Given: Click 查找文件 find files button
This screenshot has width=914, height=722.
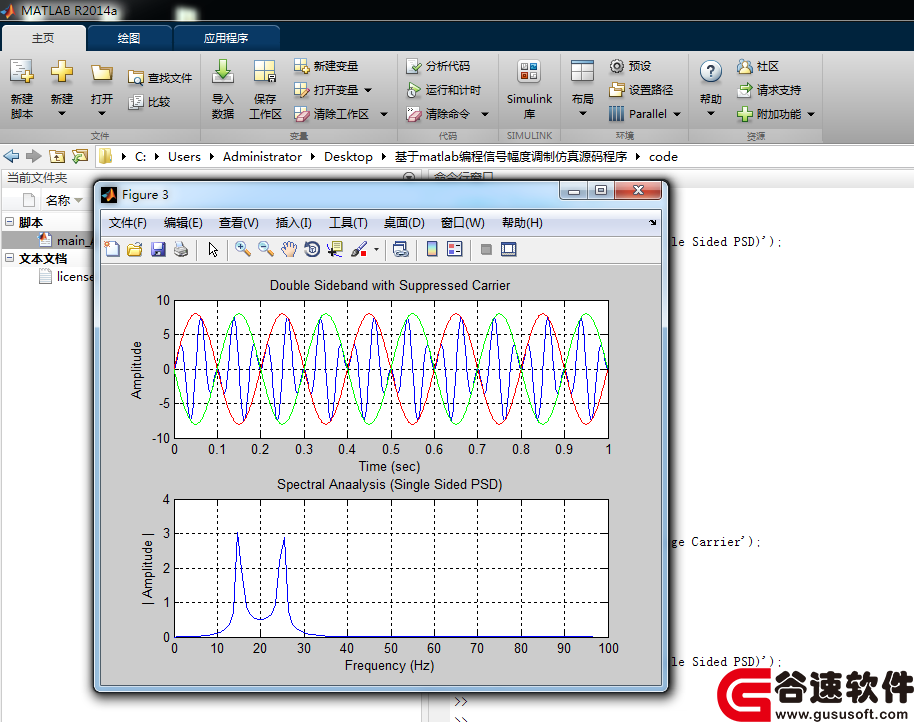Looking at the screenshot, I should point(160,78).
